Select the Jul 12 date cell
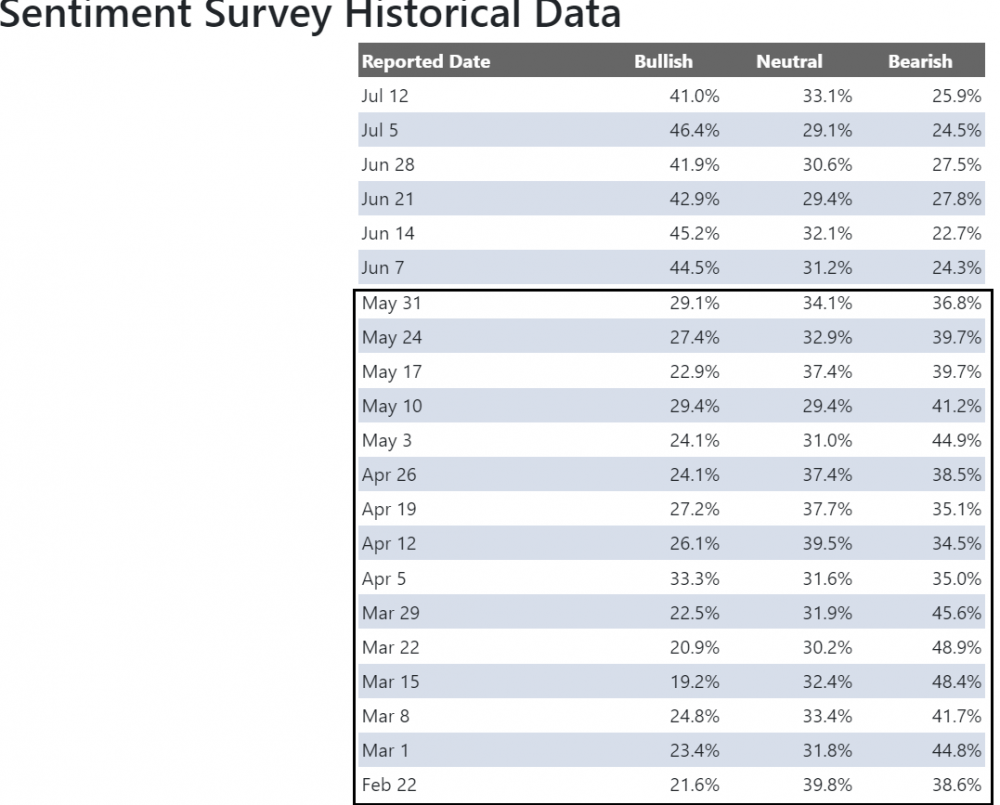 385,96
